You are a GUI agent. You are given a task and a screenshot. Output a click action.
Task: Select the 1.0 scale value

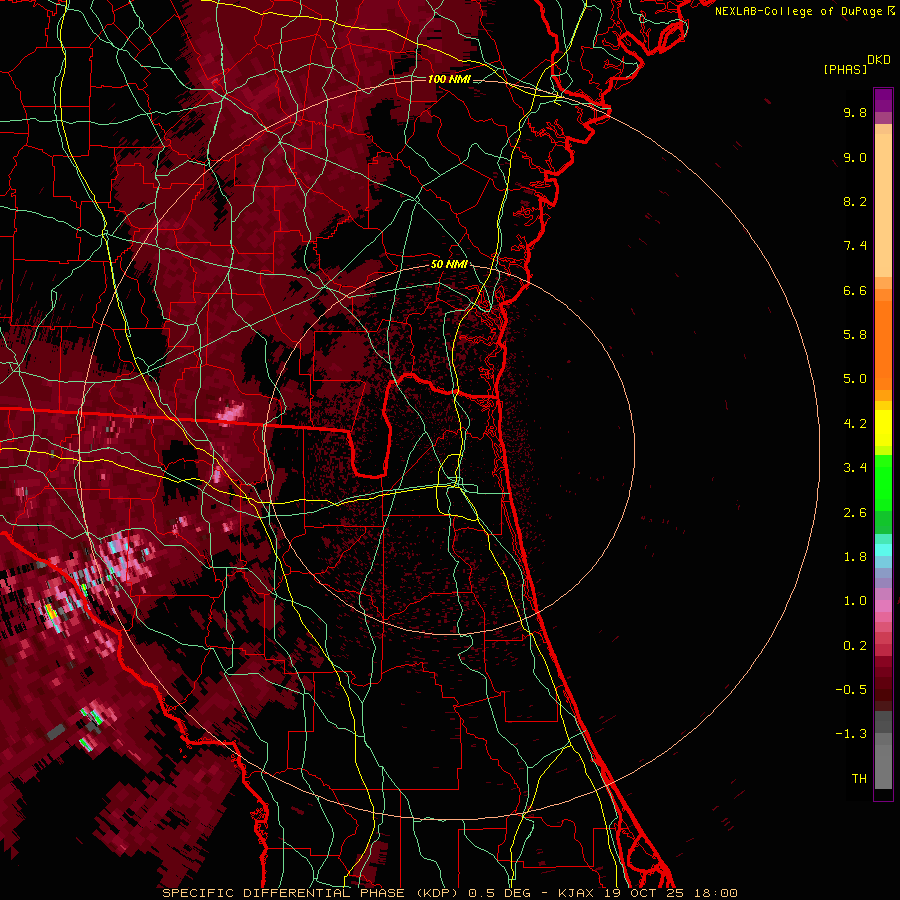pos(855,601)
